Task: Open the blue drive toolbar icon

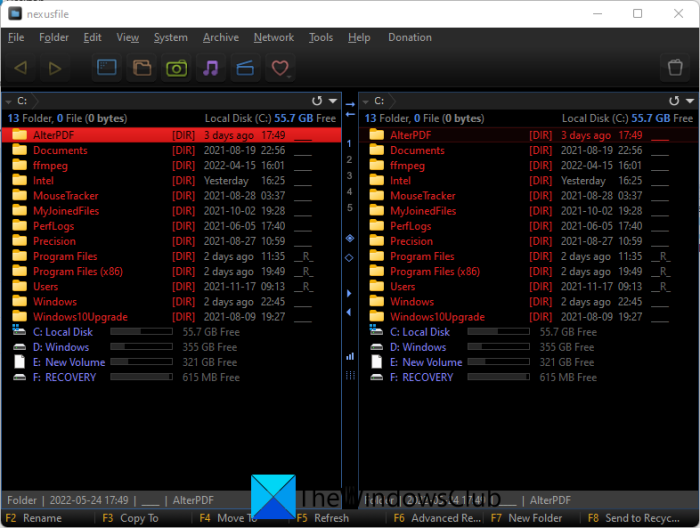Action: (245, 68)
